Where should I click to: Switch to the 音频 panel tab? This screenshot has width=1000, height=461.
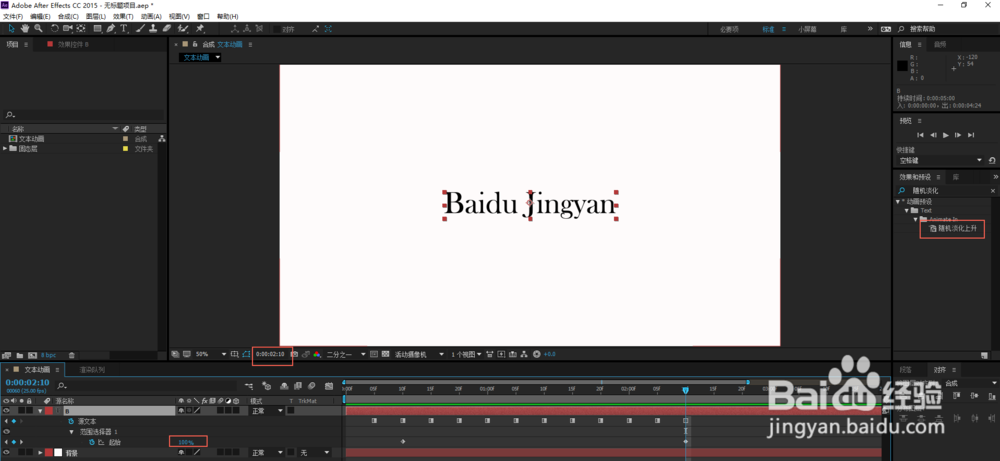coord(940,44)
